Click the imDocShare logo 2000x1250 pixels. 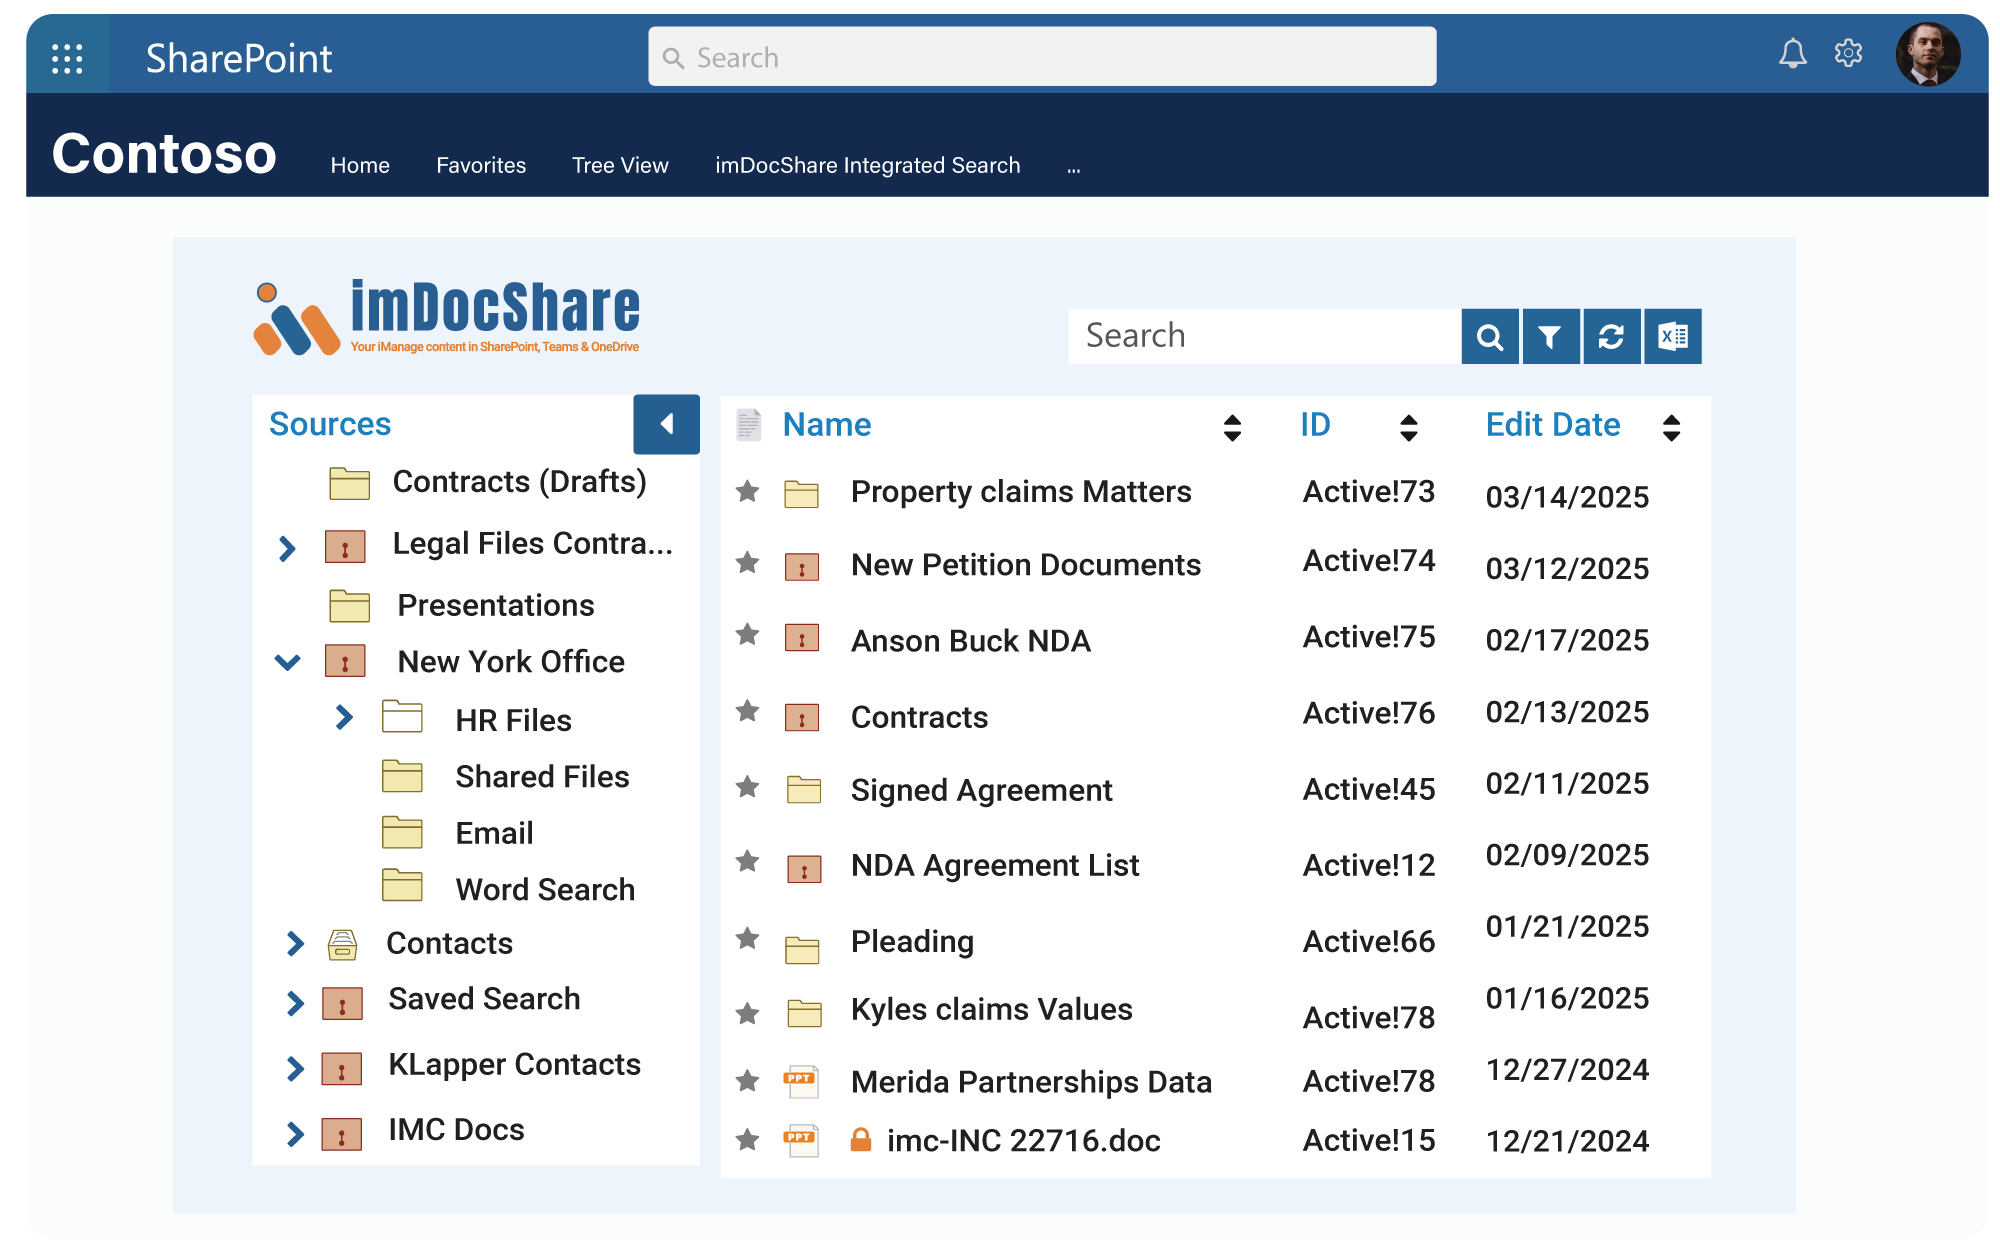point(446,317)
